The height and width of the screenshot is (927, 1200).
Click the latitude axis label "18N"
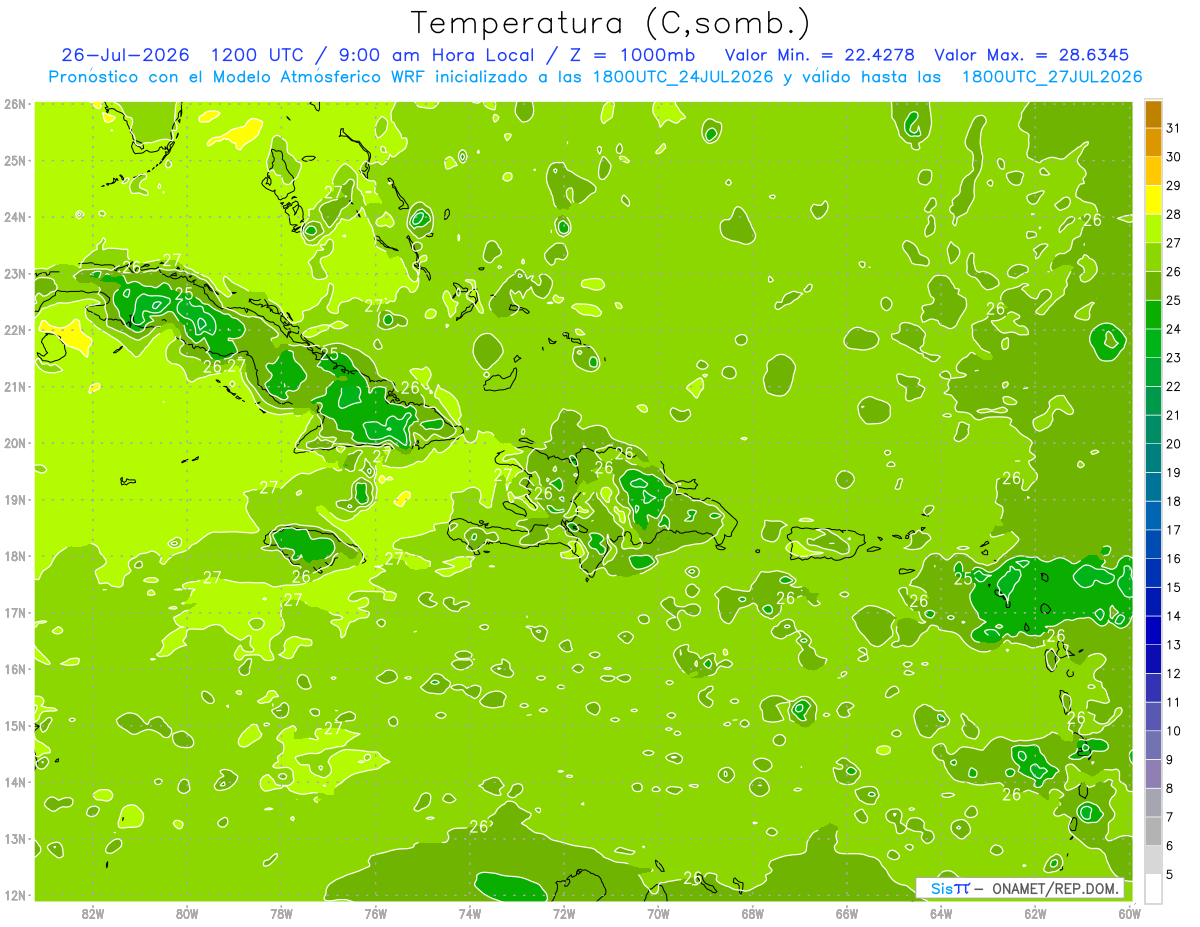15,556
